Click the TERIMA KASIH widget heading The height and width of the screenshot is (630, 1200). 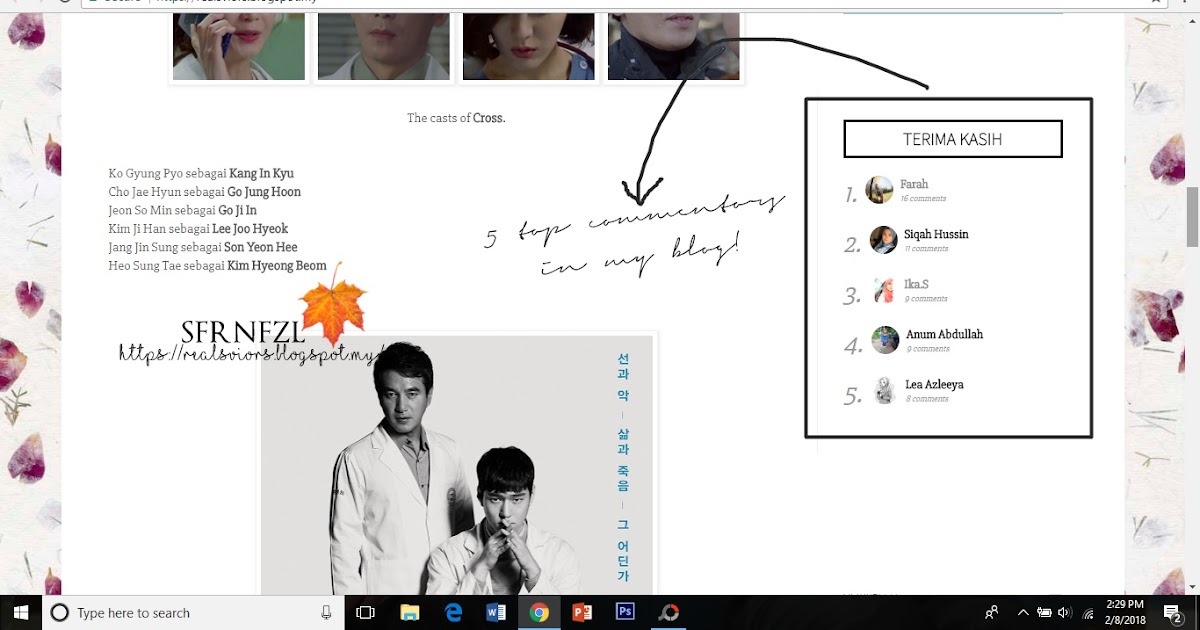click(952, 139)
